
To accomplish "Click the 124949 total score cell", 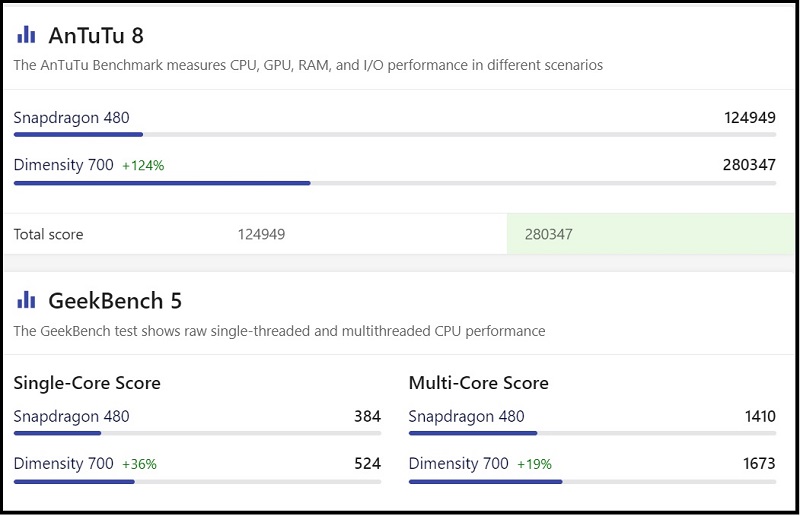I will point(262,234).
